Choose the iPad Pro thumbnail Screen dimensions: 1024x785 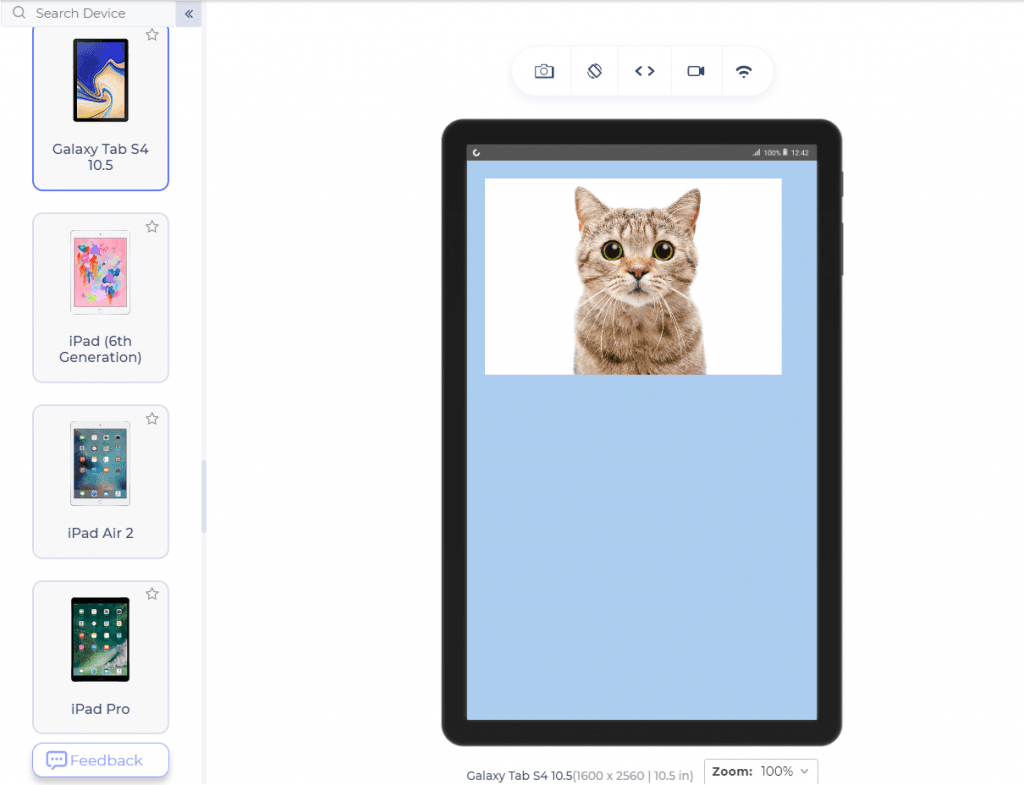[x=101, y=639]
